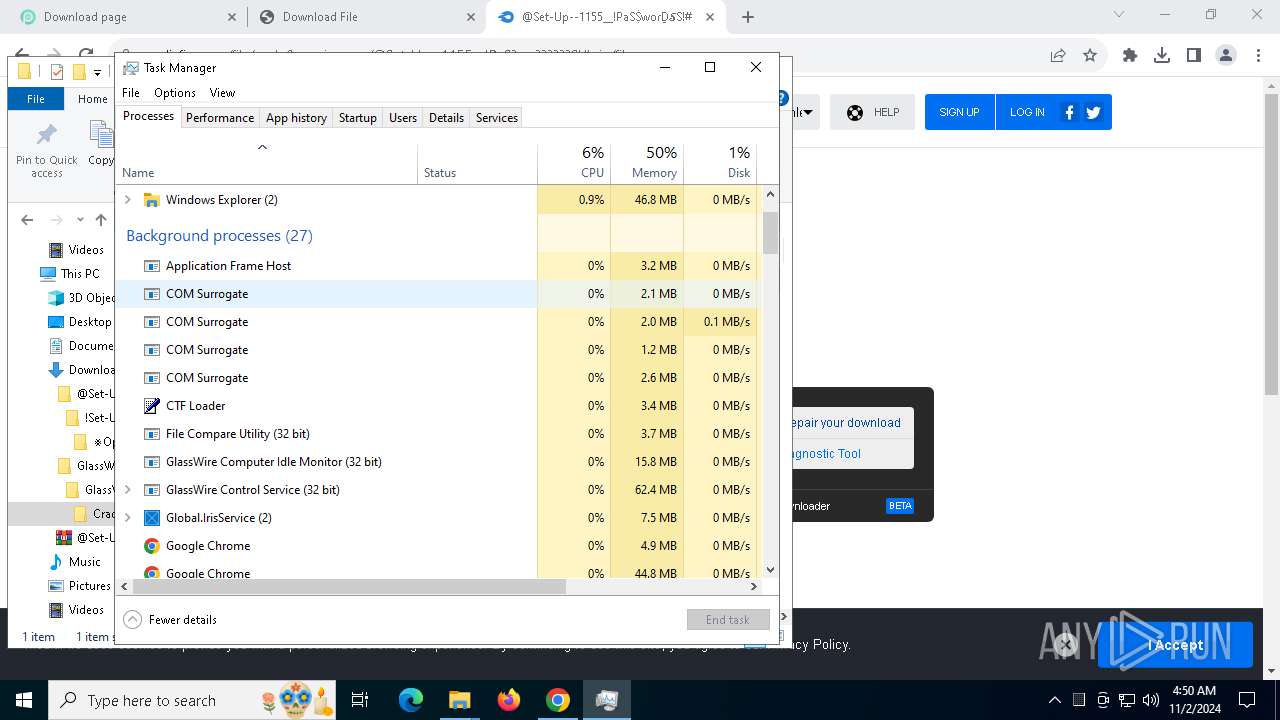Select This PC in Explorer tree
Screen dimensions: 1280x720
pyautogui.click(x=80, y=274)
